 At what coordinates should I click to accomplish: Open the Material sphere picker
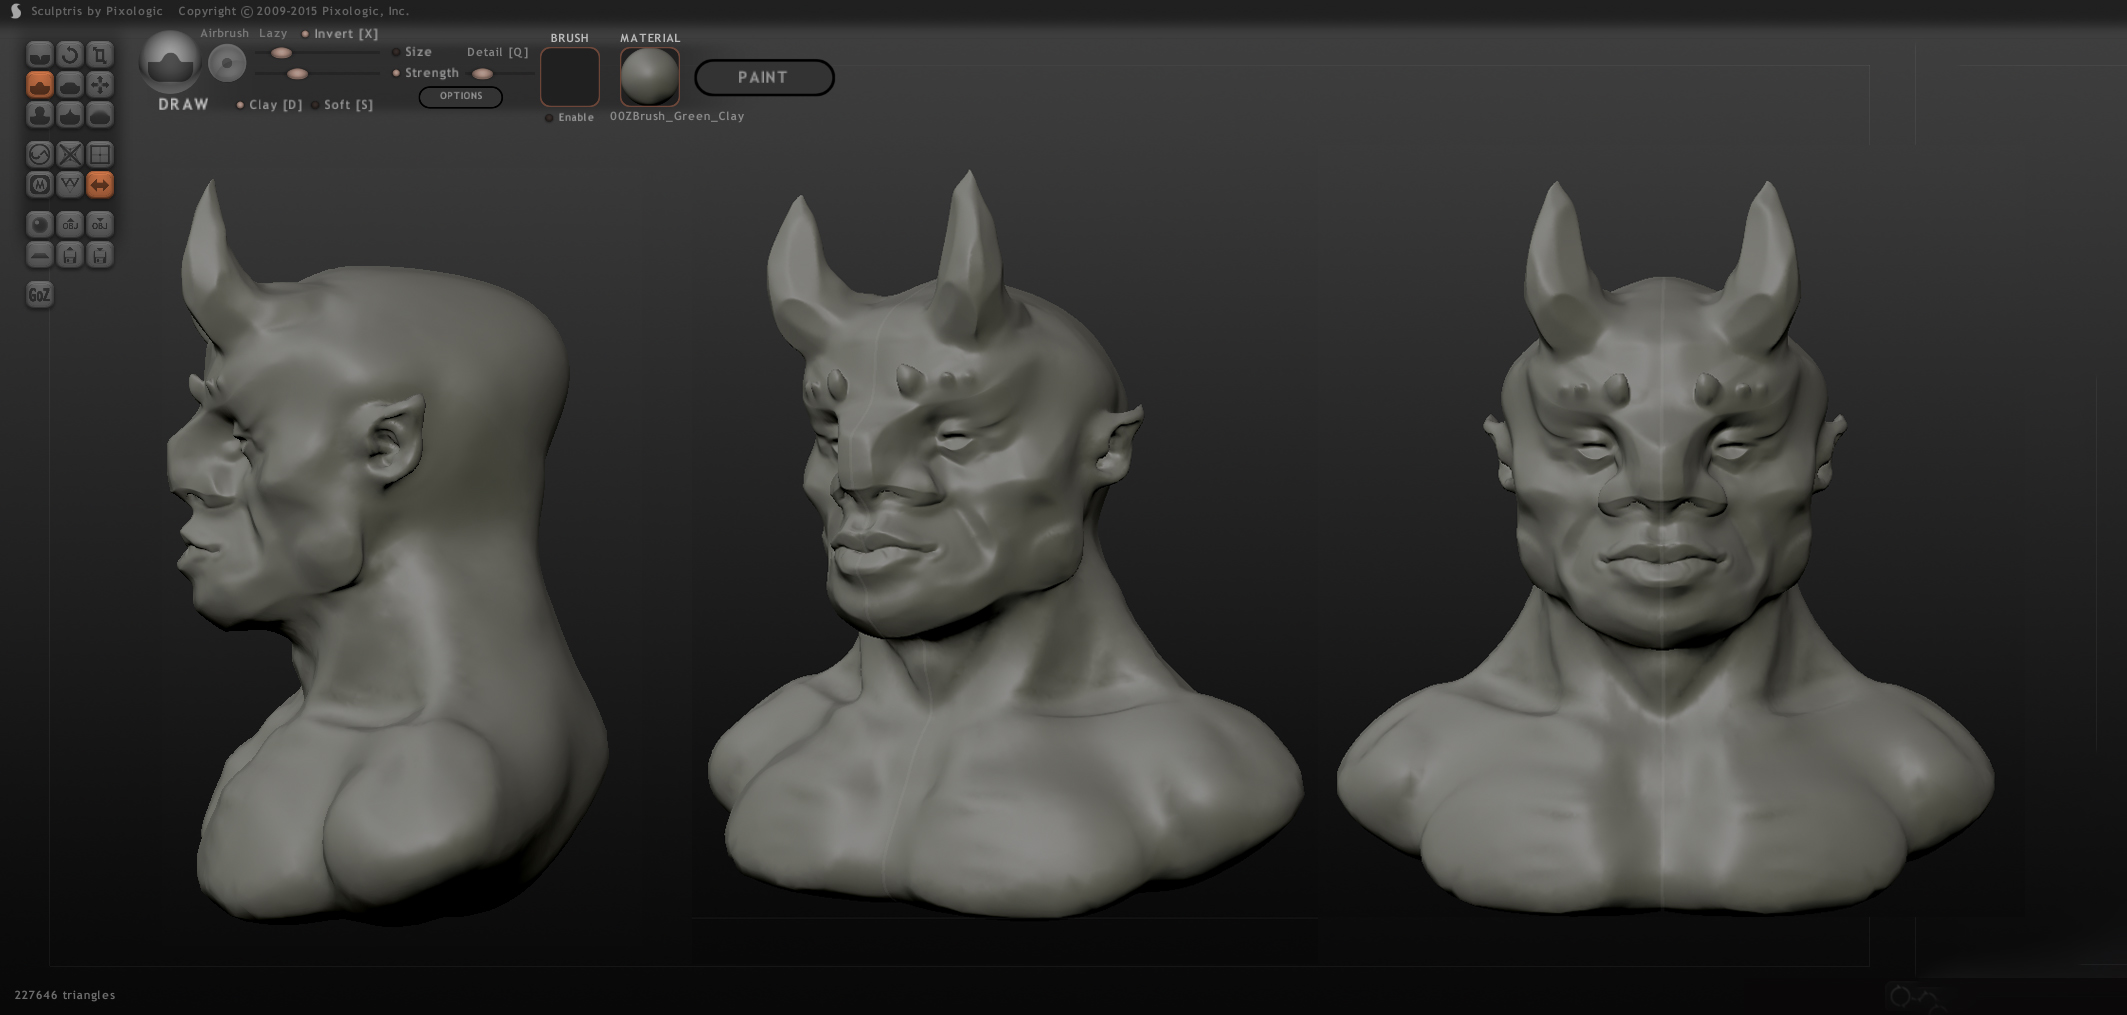point(649,77)
